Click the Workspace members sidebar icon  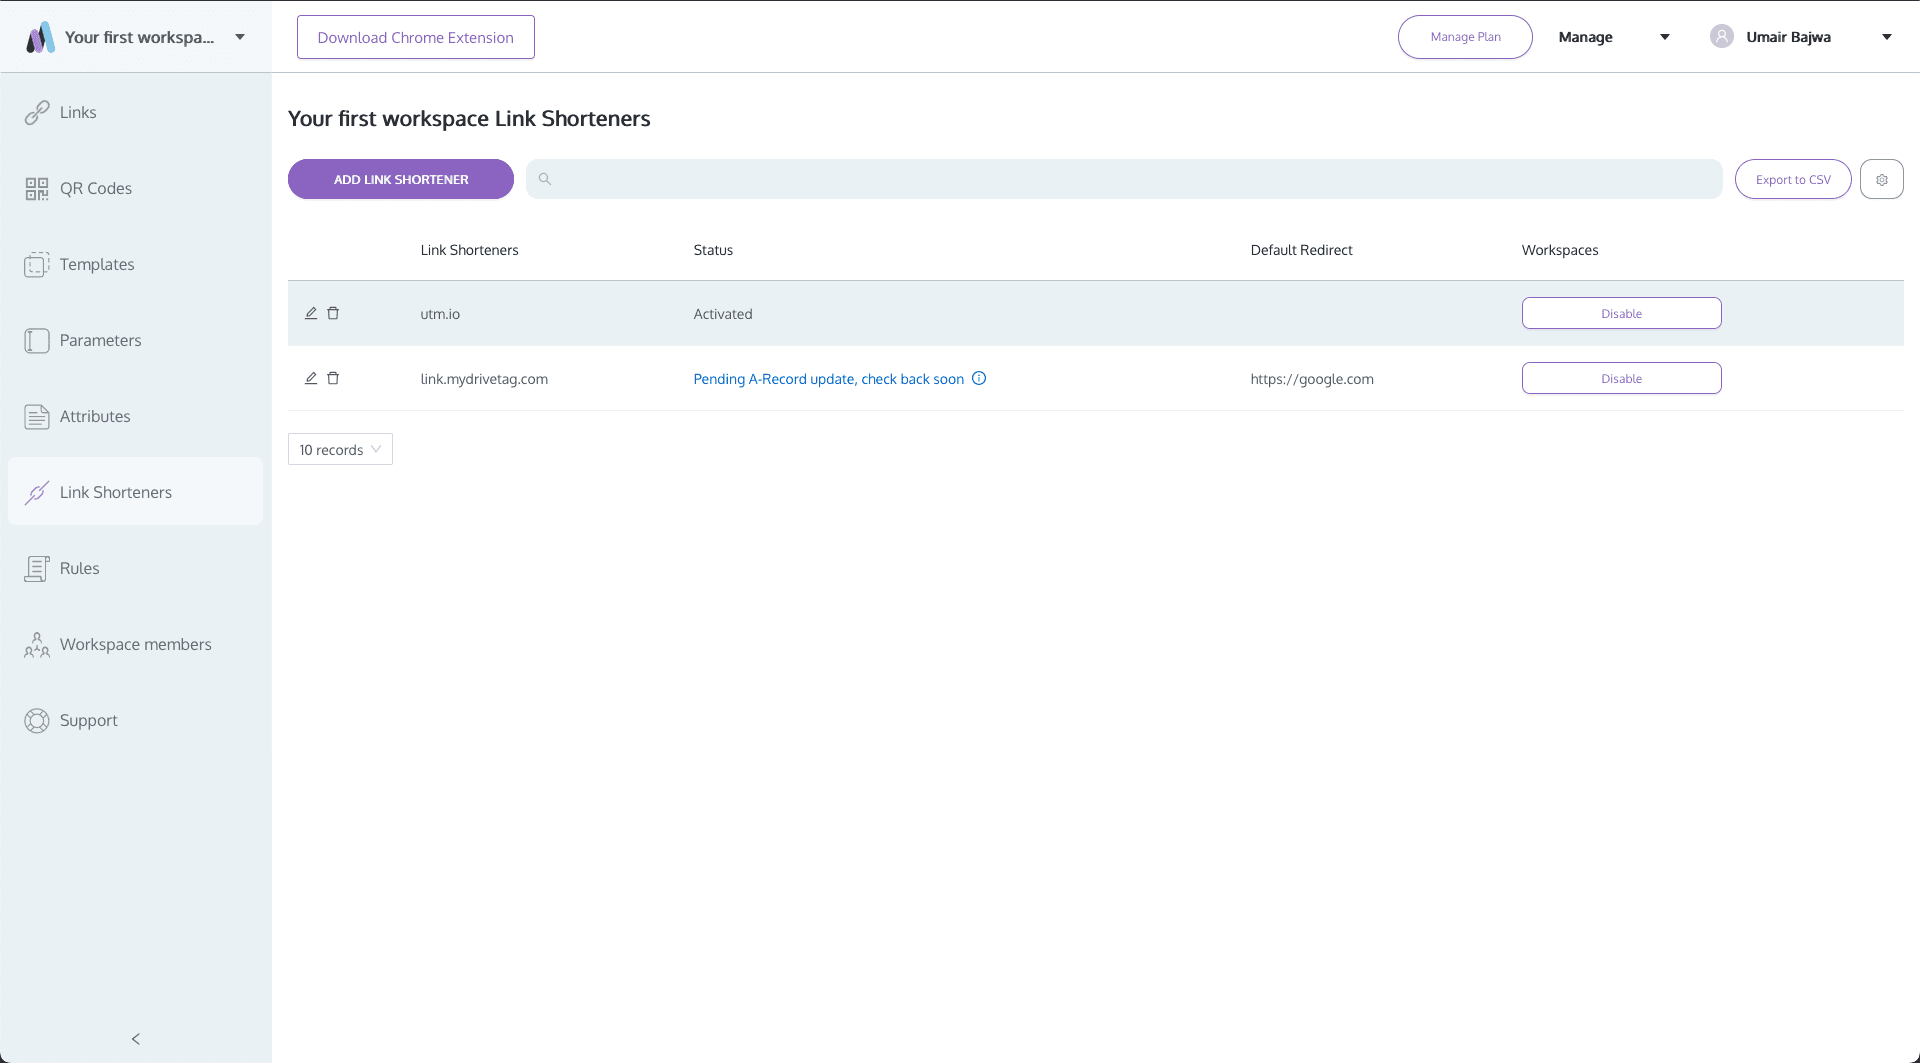point(37,645)
